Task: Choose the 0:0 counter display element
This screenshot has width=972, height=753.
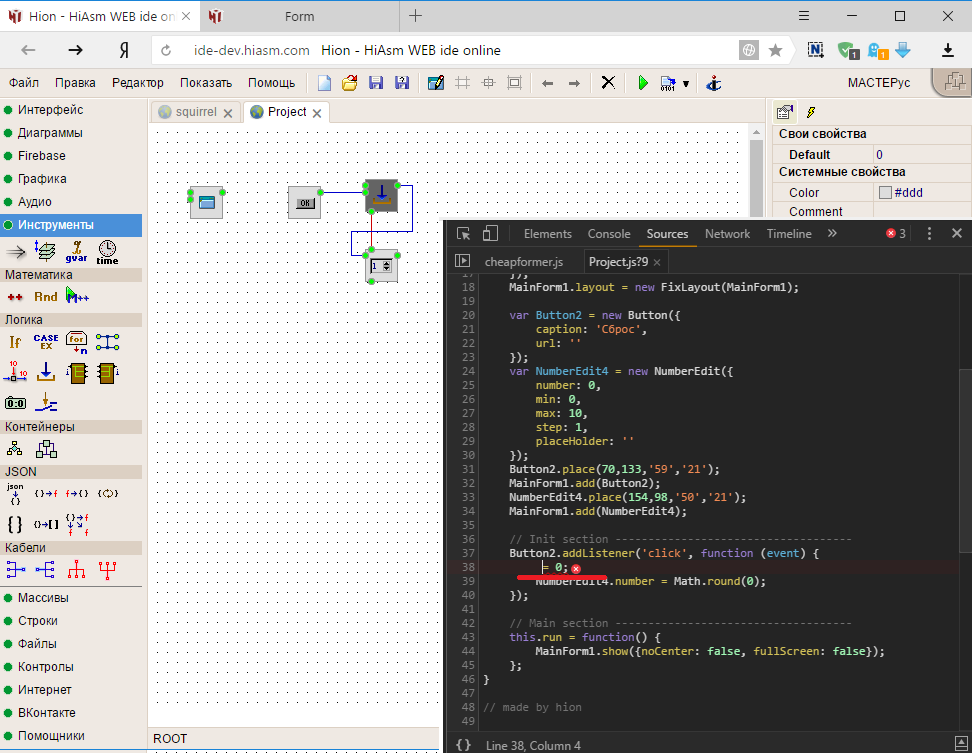Action: 15,403
